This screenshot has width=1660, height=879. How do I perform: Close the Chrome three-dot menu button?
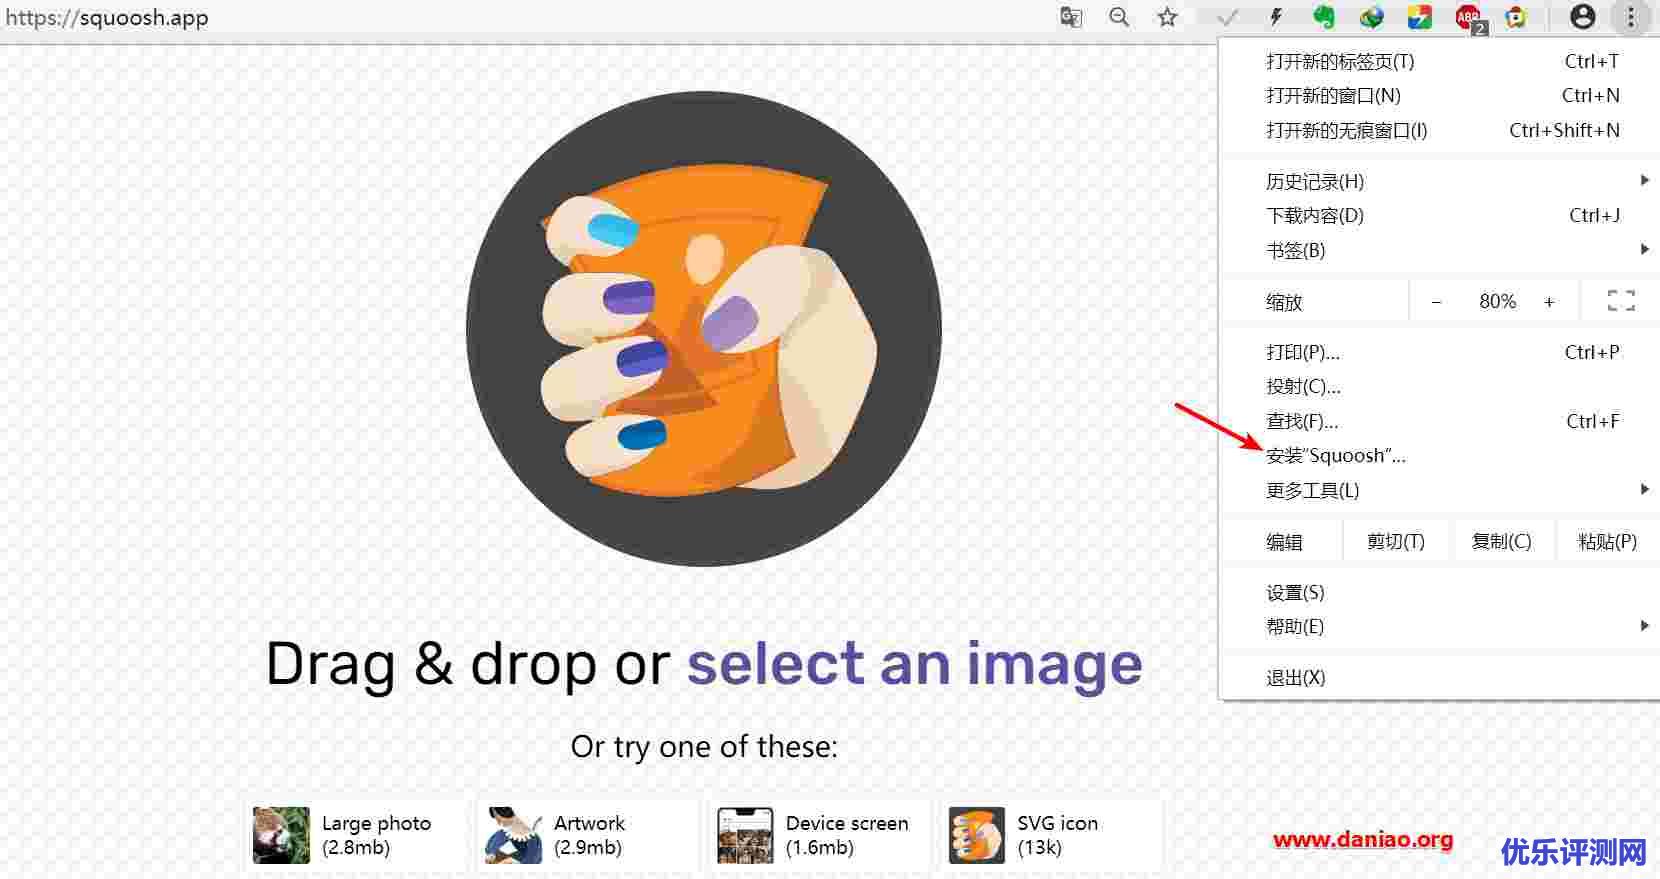[x=1631, y=17]
